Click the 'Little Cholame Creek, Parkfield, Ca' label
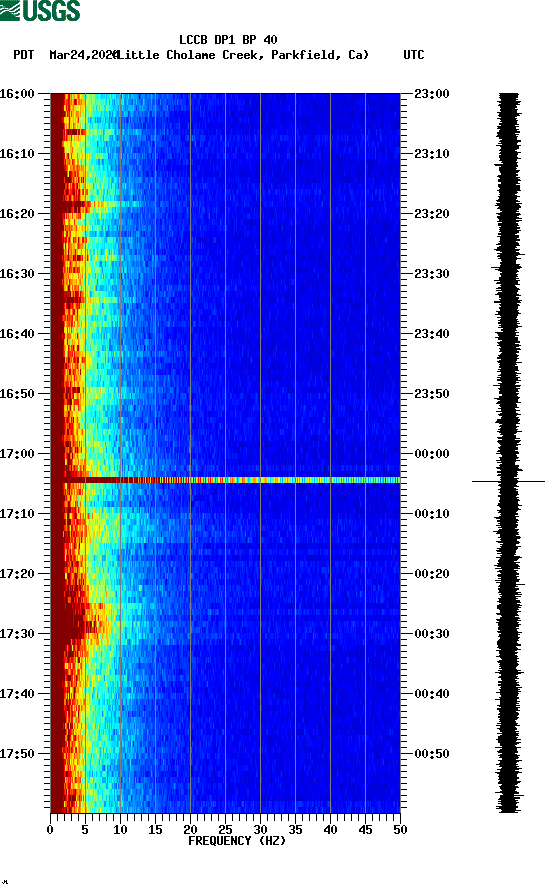 click(x=243, y=55)
